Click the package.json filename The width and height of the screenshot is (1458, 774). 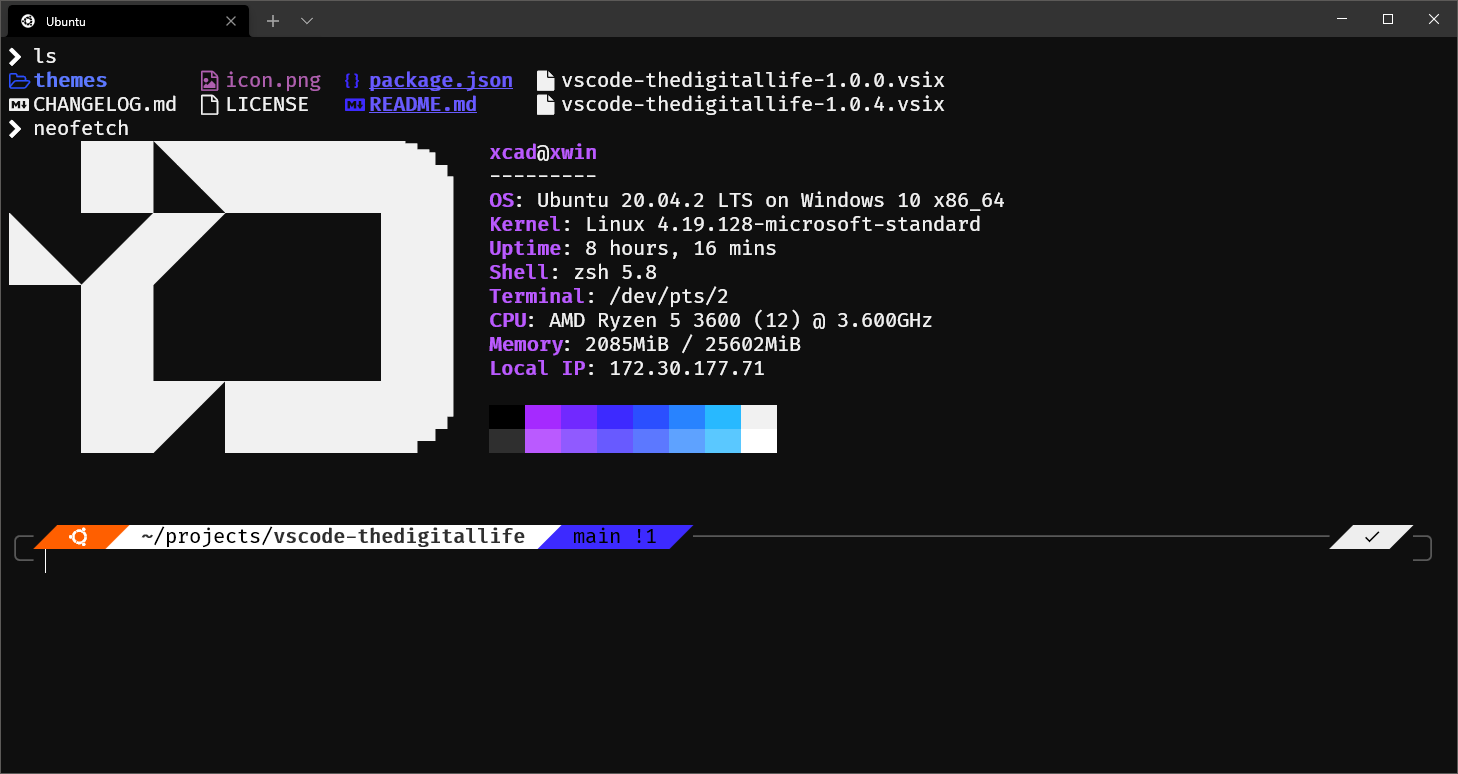441,81
